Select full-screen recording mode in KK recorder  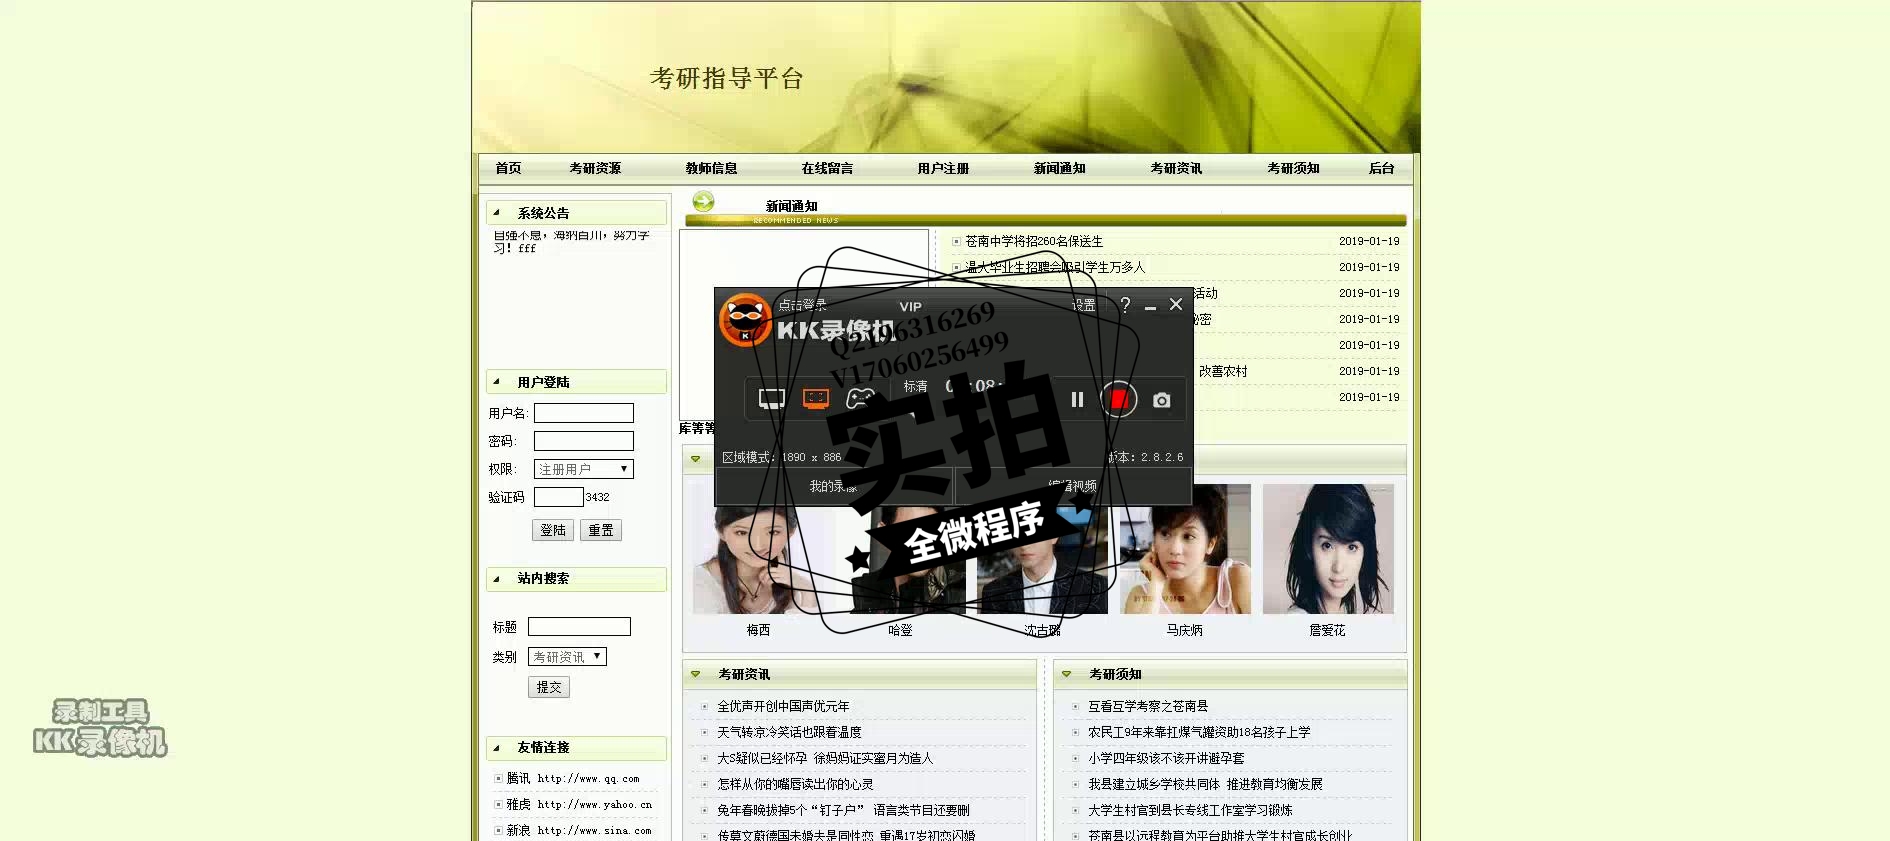(x=771, y=399)
